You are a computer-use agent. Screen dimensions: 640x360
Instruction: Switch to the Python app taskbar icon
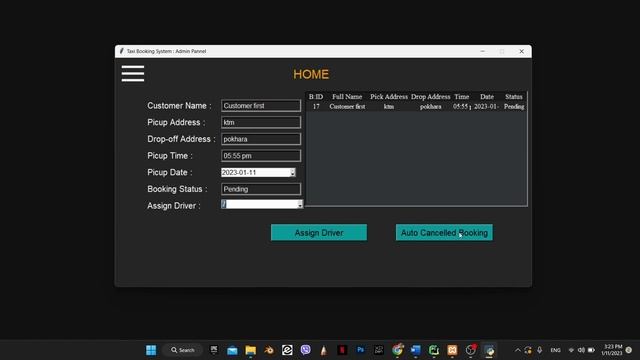[x=489, y=350]
